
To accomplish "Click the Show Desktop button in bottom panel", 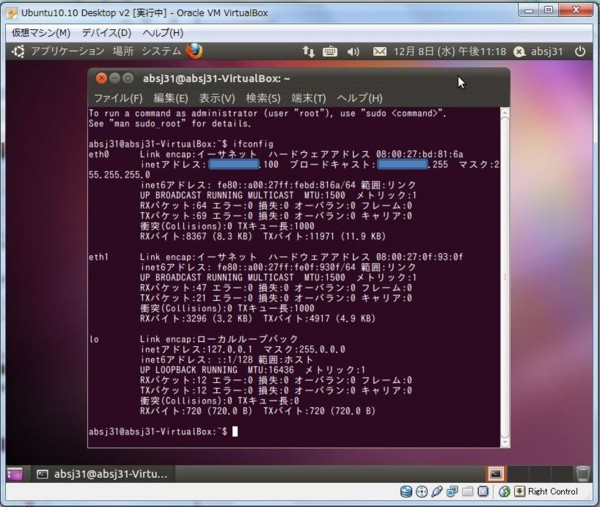I will click(15, 474).
